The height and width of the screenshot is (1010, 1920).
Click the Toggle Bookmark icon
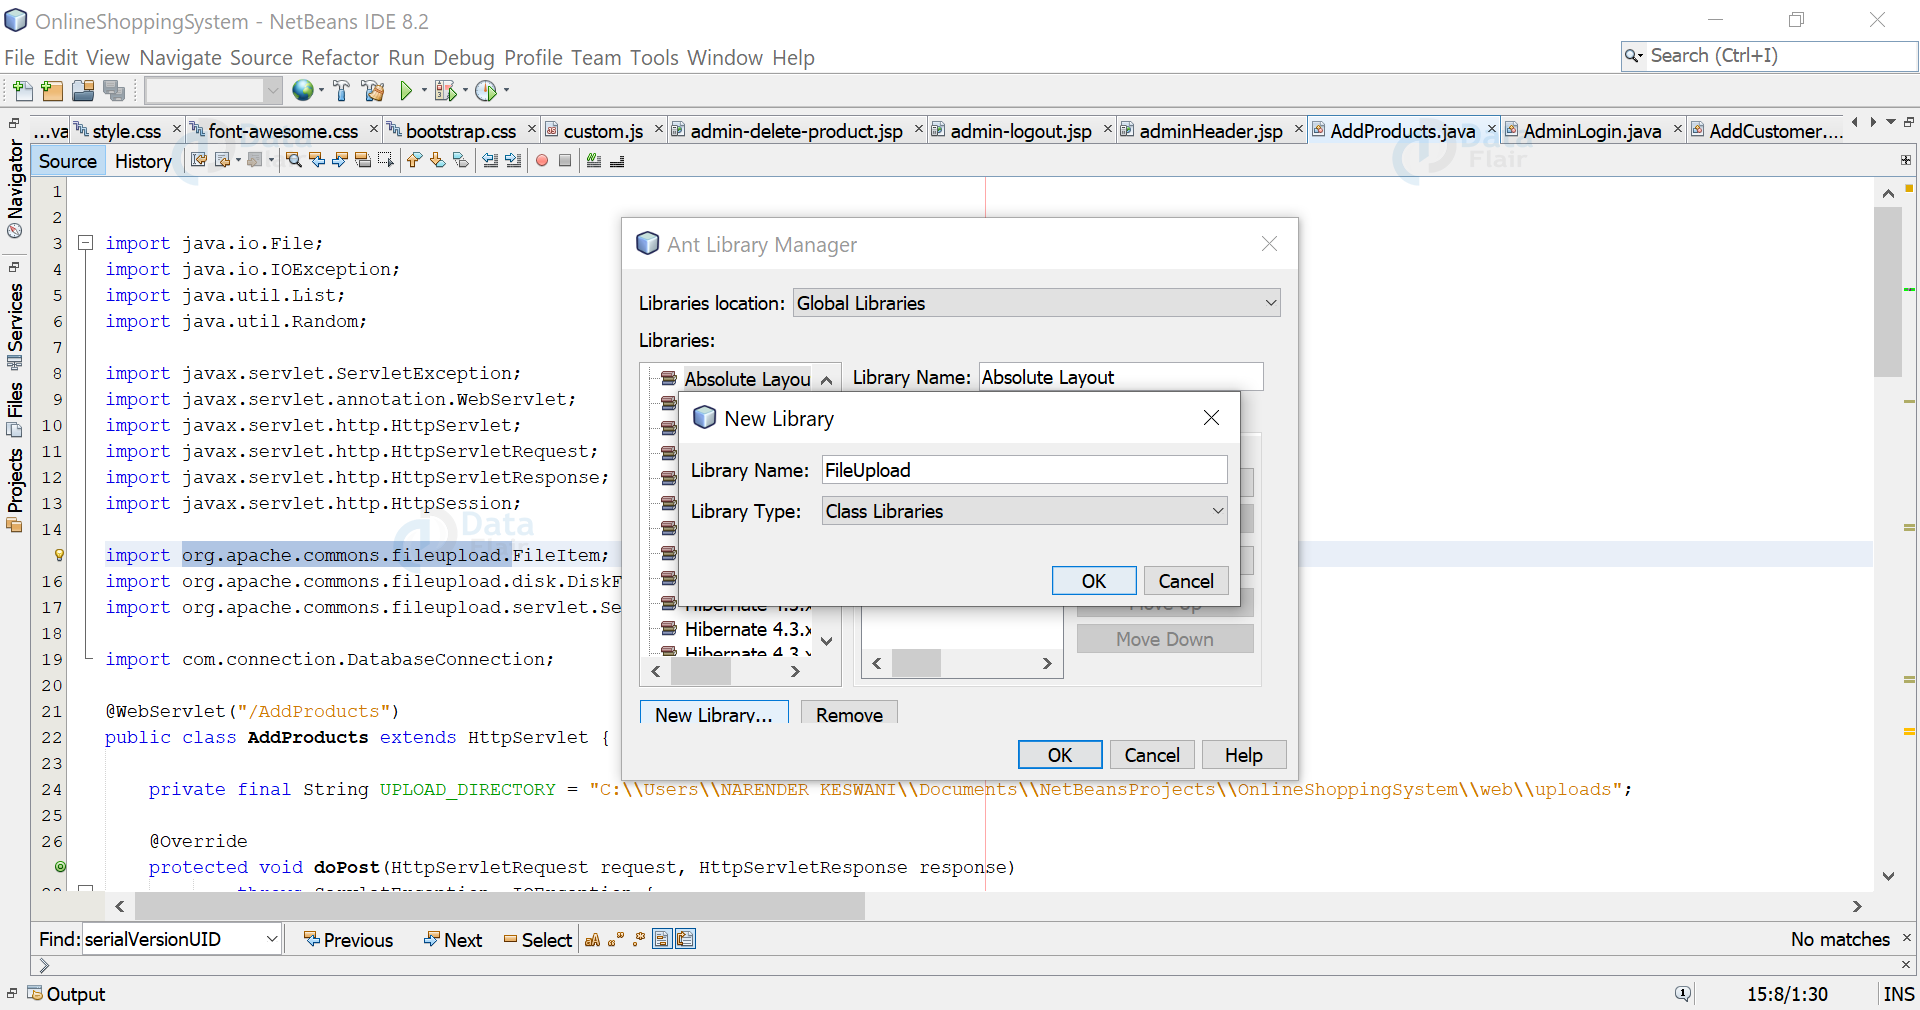pyautogui.click(x=460, y=160)
